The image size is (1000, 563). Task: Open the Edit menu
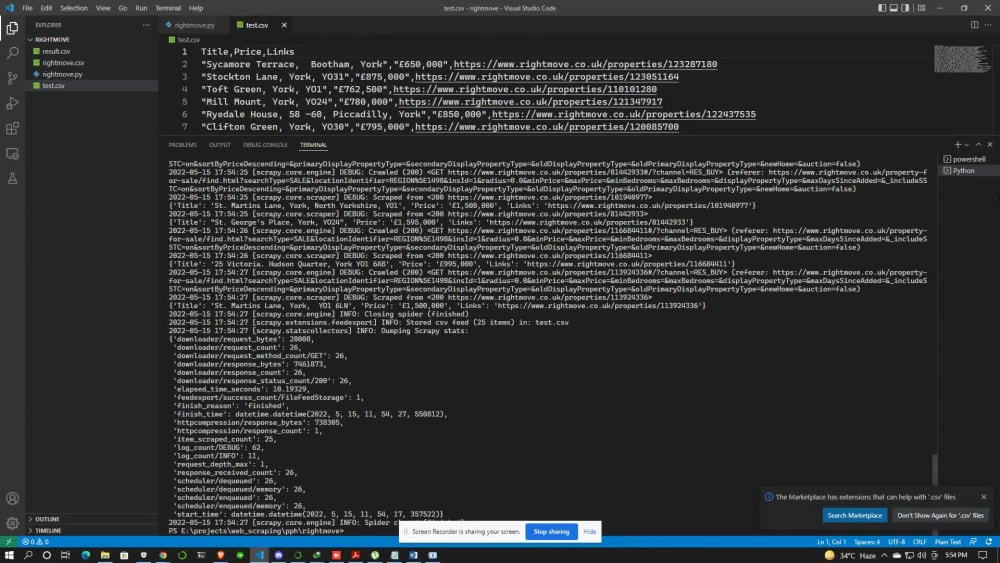click(x=46, y=8)
